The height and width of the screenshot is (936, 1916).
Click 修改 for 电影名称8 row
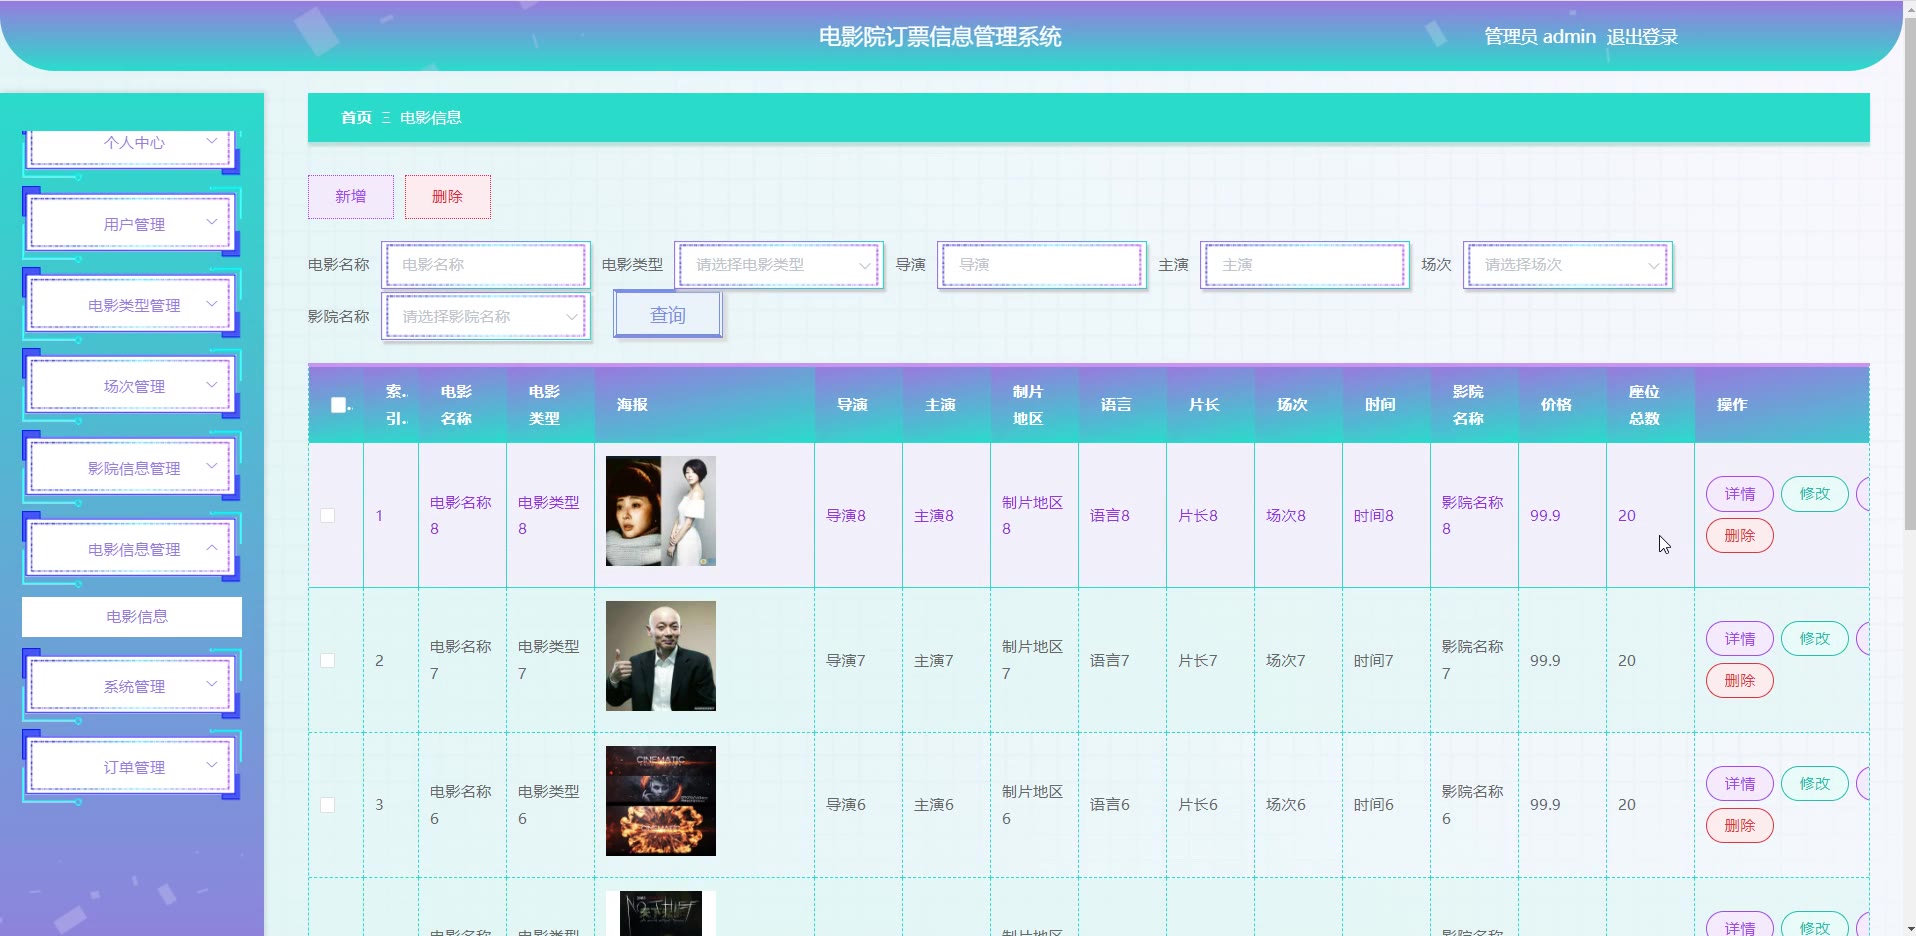1815,494
